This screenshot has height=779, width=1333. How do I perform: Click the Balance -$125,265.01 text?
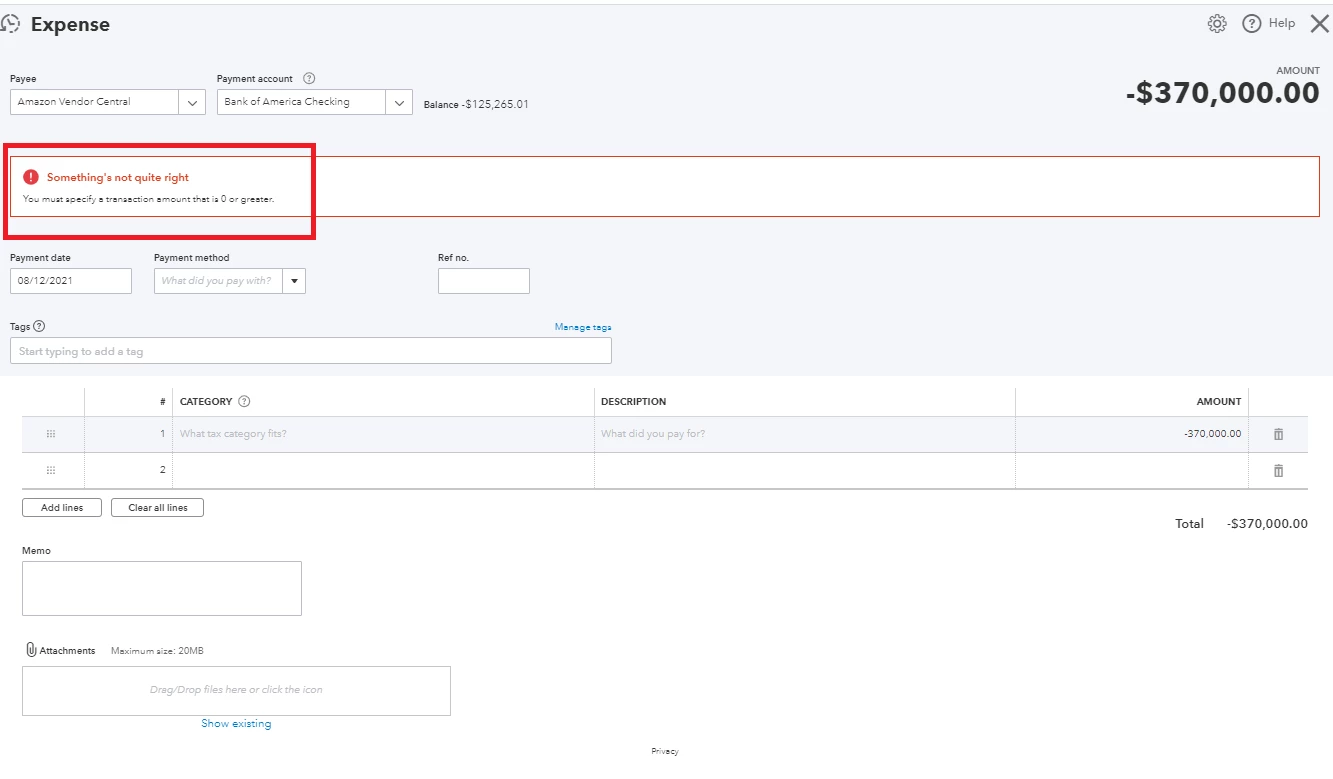pyautogui.click(x=476, y=104)
